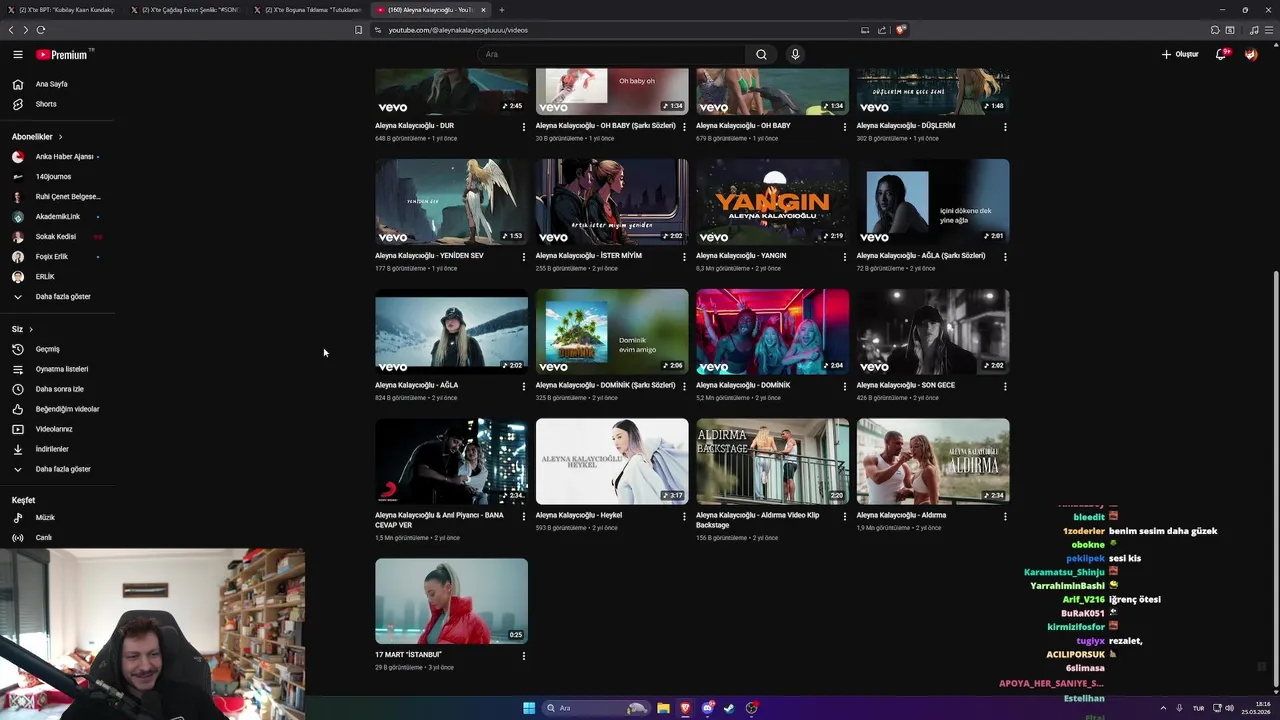The image size is (1280, 720).
Task: Play the YENİDEN SEV thumbnail
Action: click(451, 202)
